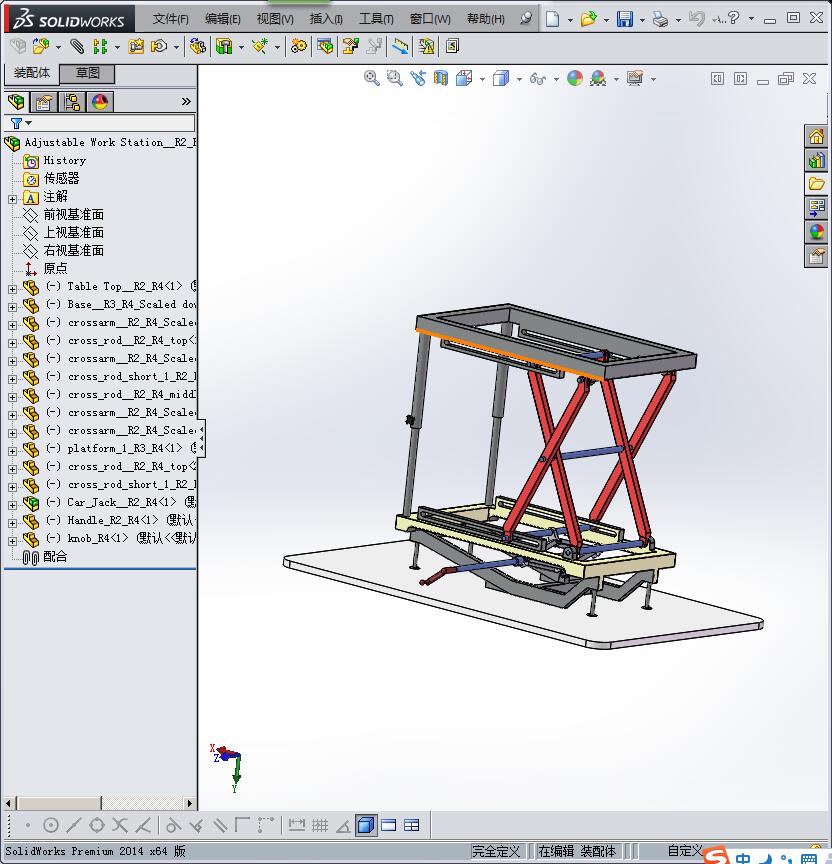Open Design Library in task pane
Viewport: 832px width, 864px height.
(816, 160)
